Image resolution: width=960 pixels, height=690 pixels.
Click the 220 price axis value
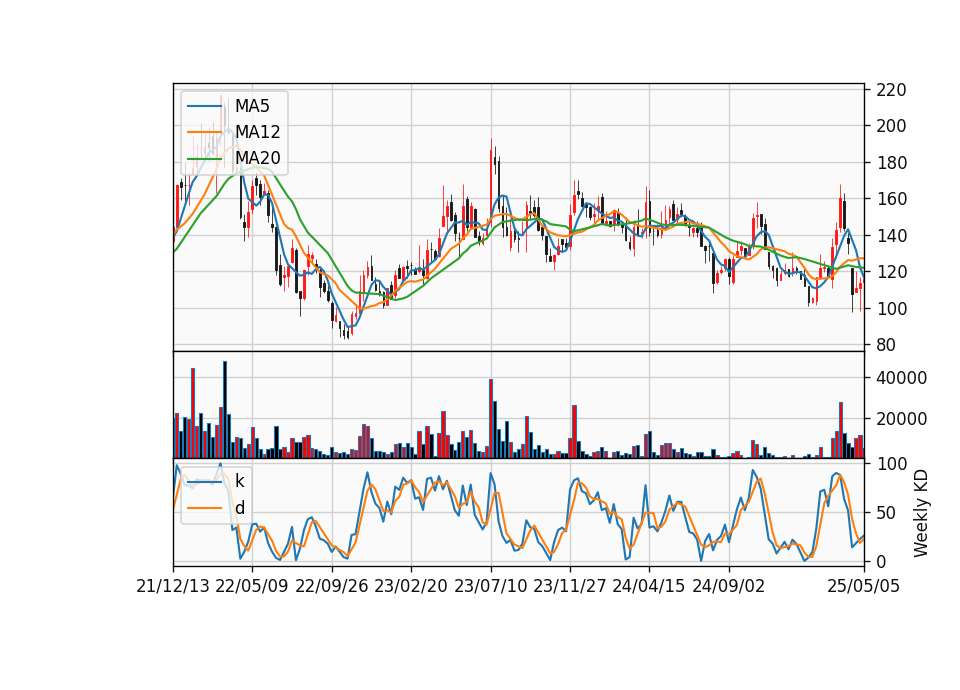pyautogui.click(x=891, y=90)
